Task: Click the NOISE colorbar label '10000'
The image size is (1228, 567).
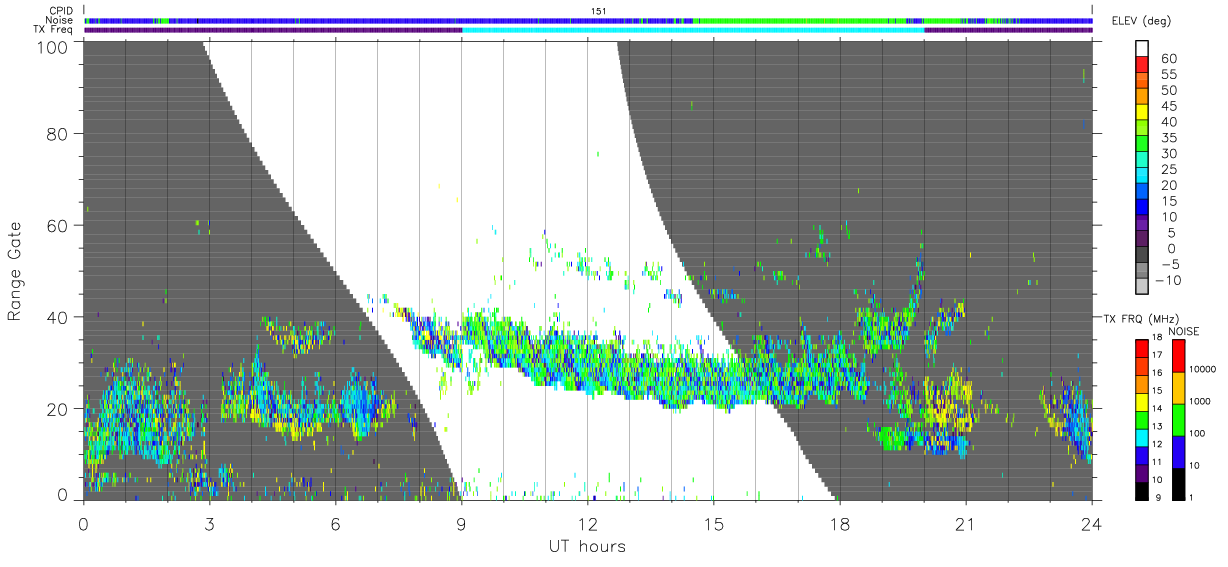Action: point(1202,369)
